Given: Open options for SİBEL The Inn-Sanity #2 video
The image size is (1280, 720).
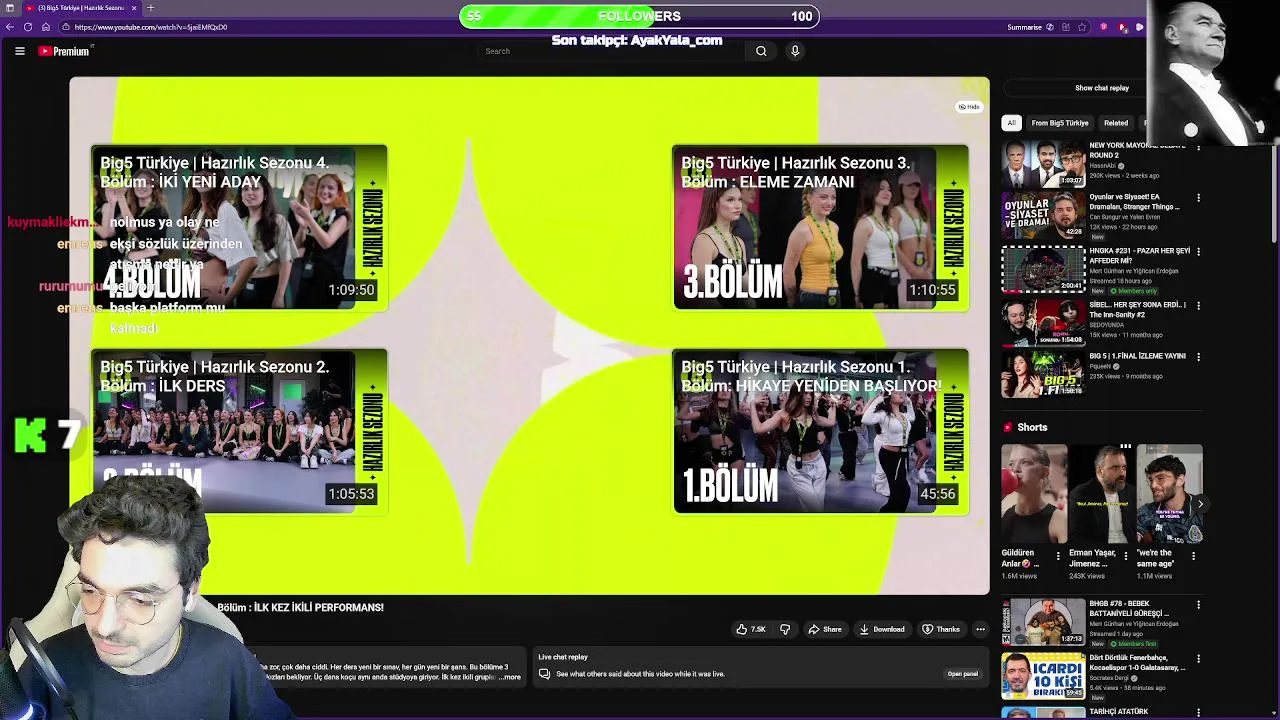Looking at the screenshot, I should coord(1198,304).
